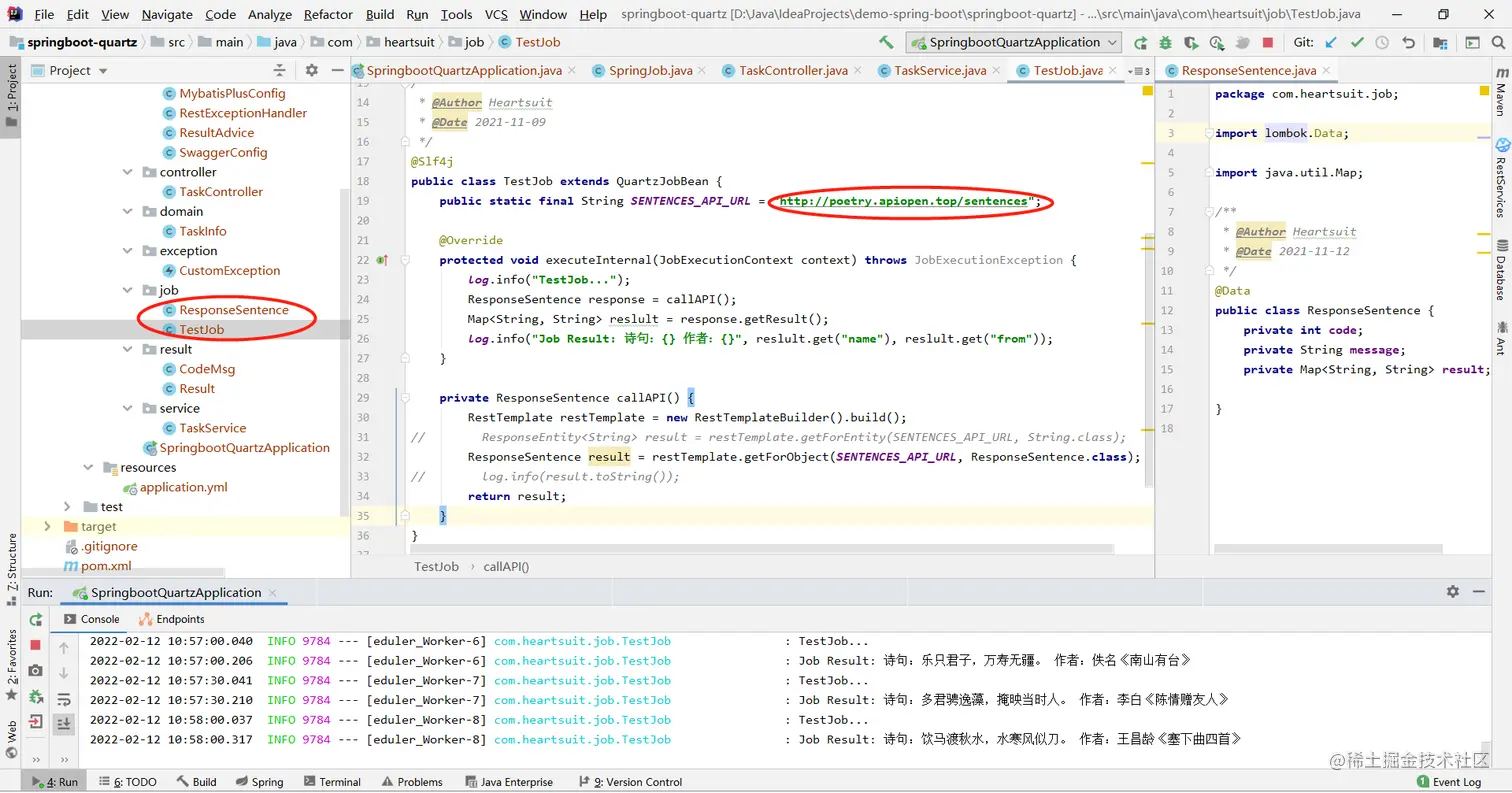Image resolution: width=1512 pixels, height=793 pixels.
Task: Open Project panel settings gear
Action: point(311,70)
